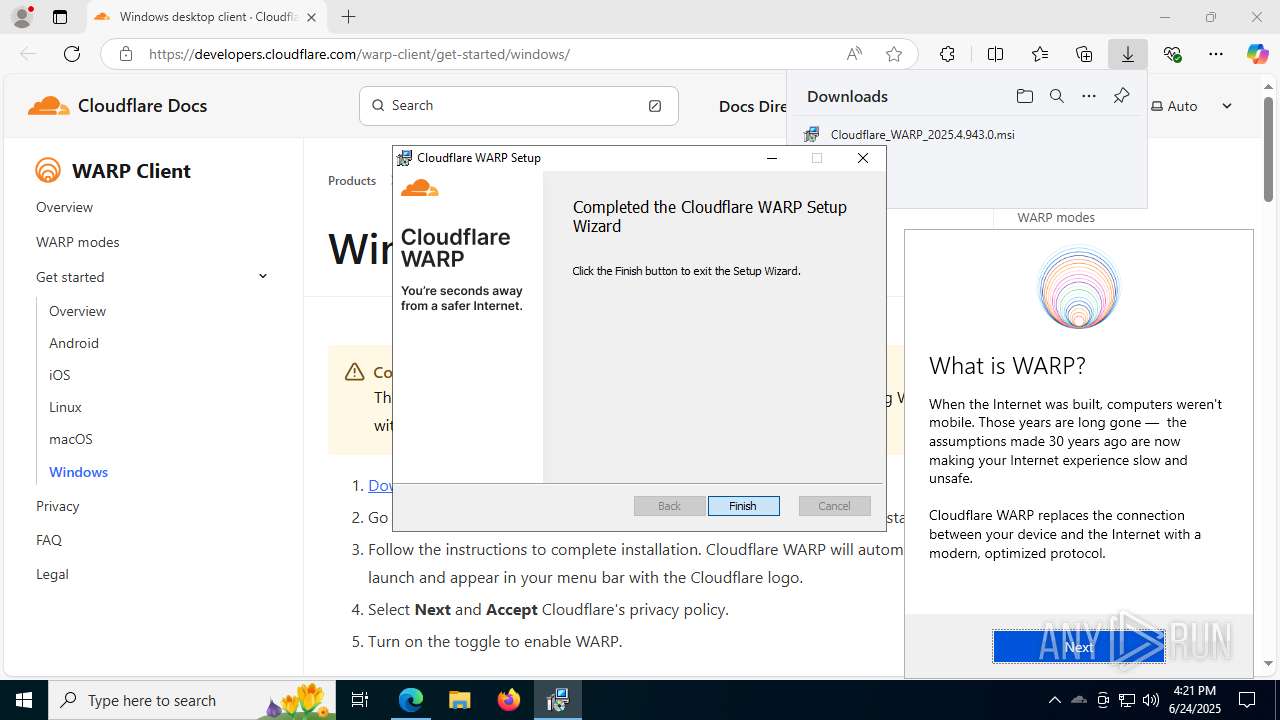
Task: Launch Firefox from the taskbar
Action: point(509,700)
